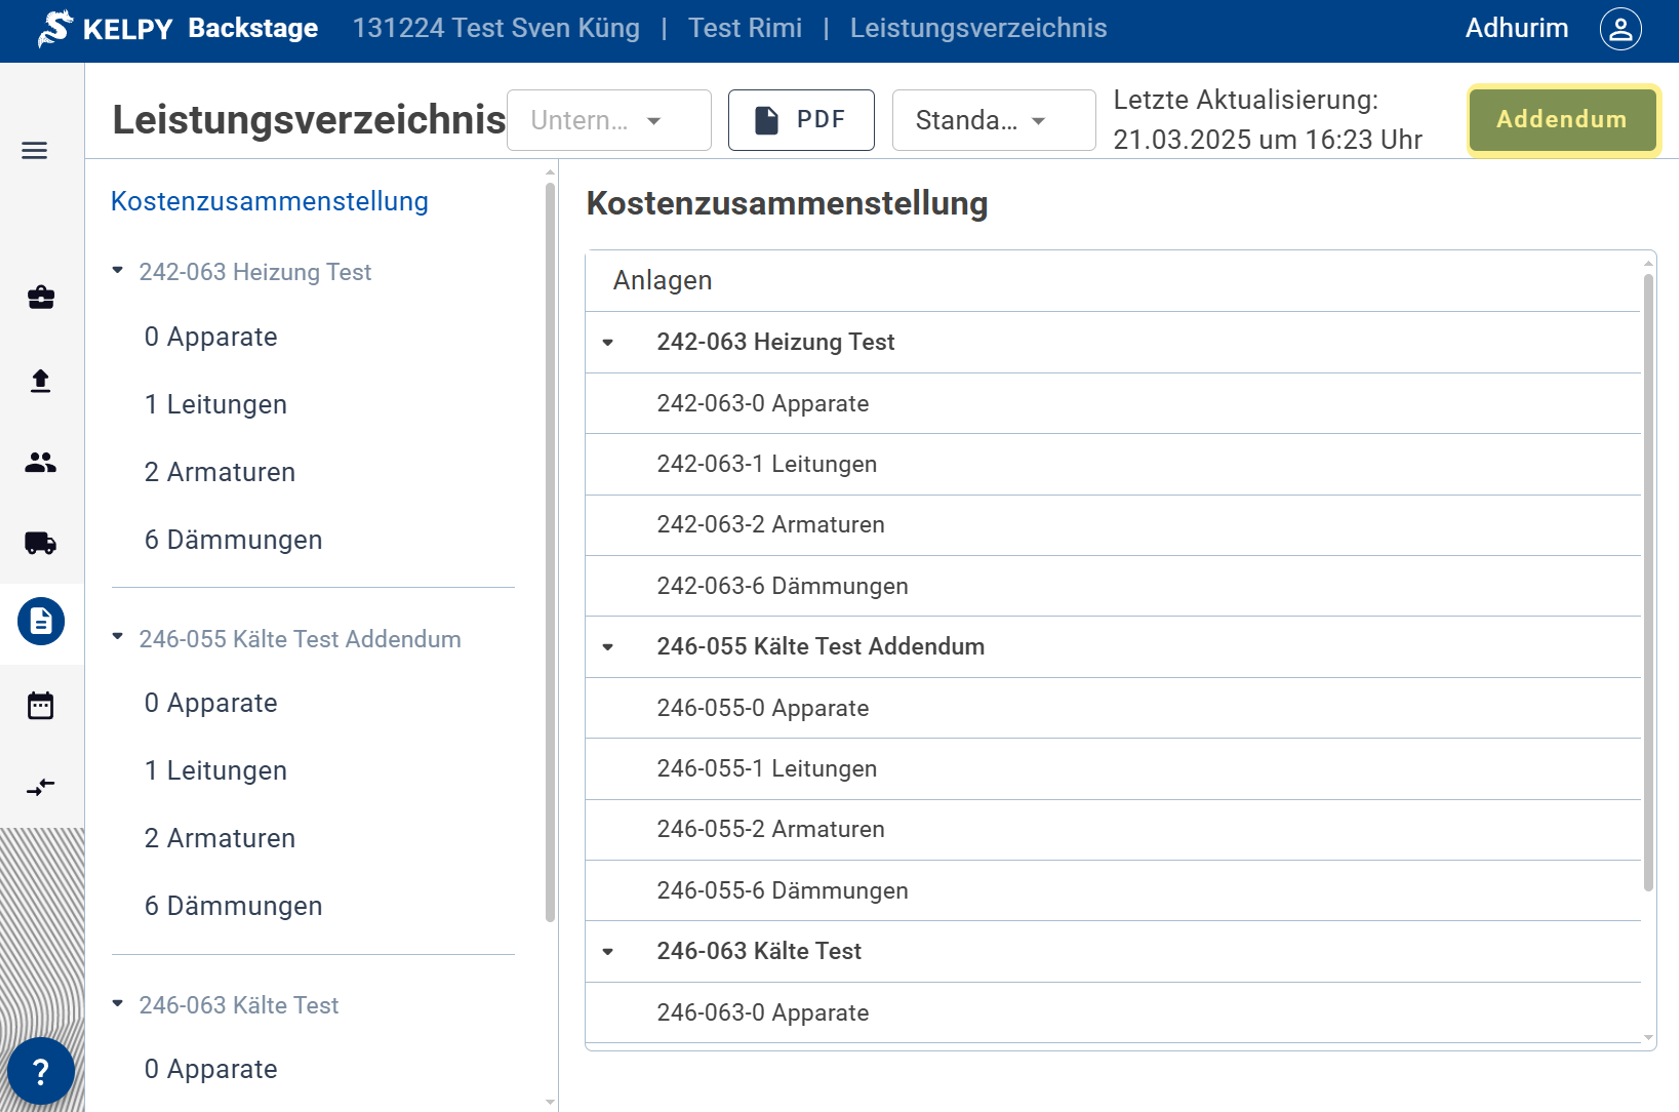Open the help question mark button
Viewport: 1679px width, 1112px height.
tap(41, 1072)
